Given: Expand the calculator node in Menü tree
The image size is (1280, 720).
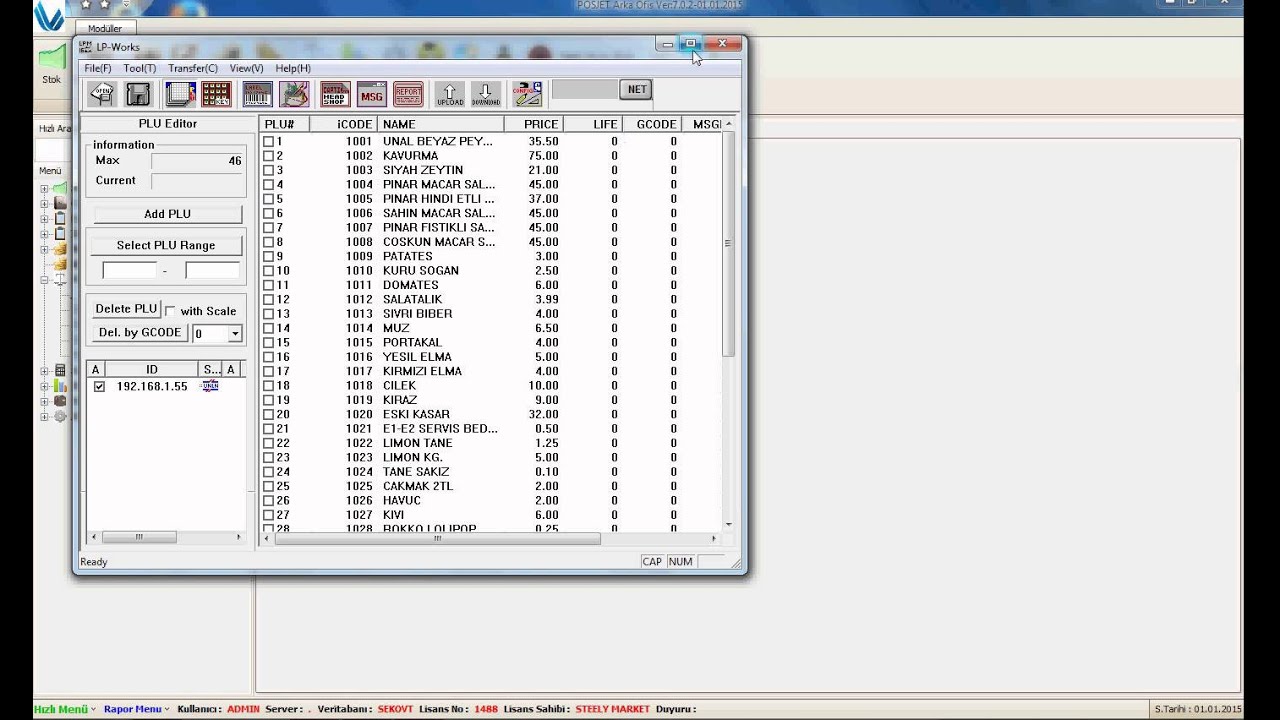Looking at the screenshot, I should click(x=44, y=371).
